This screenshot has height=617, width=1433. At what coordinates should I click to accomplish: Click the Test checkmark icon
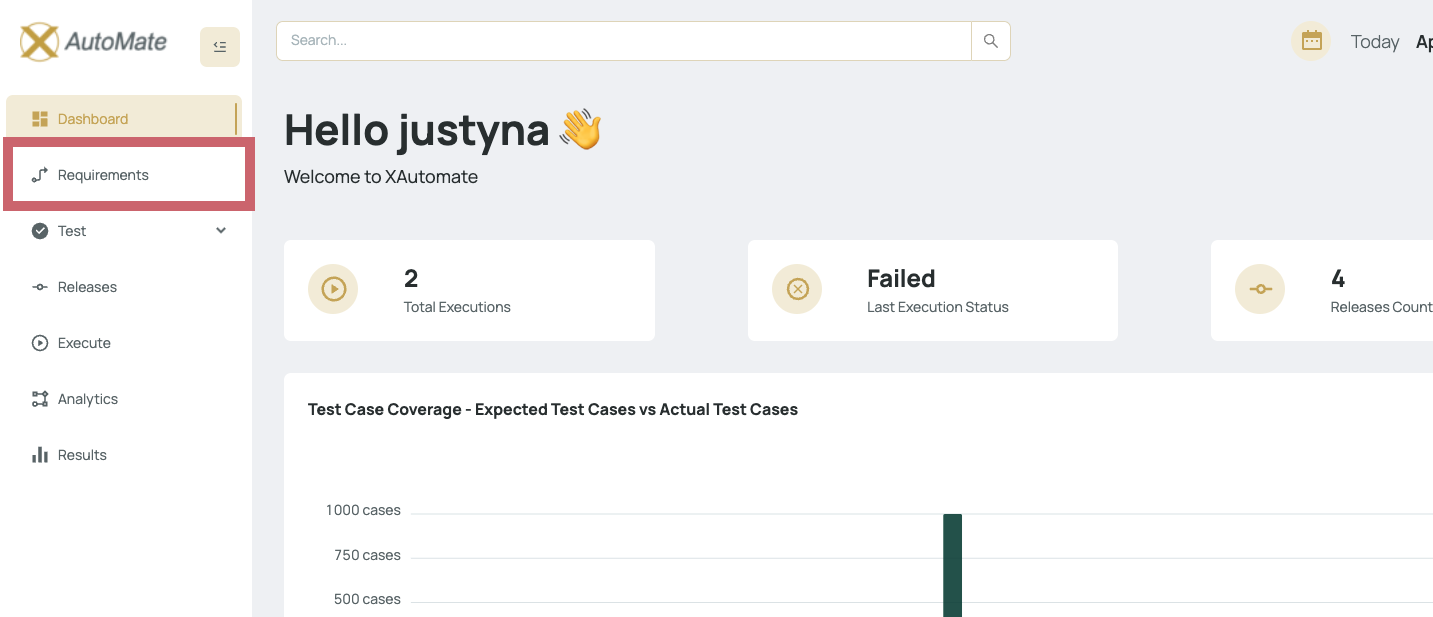40,231
